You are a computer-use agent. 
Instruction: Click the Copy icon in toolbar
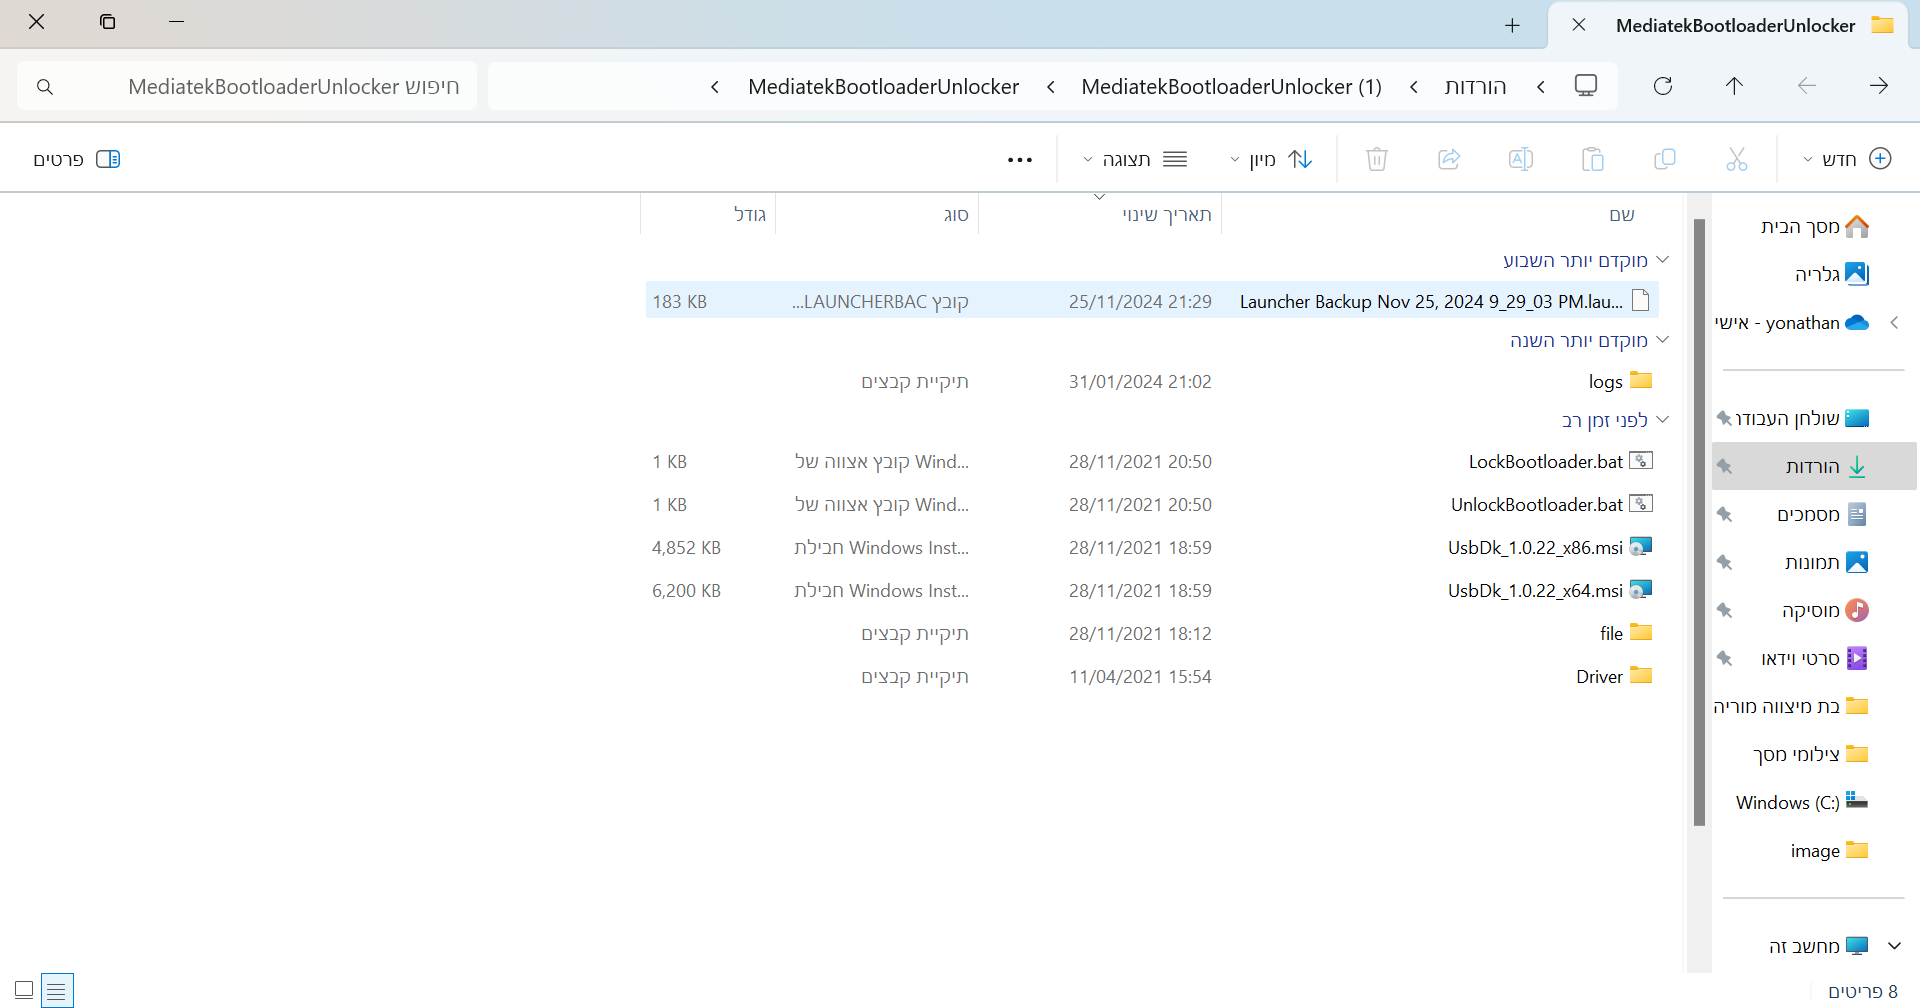coord(1664,159)
